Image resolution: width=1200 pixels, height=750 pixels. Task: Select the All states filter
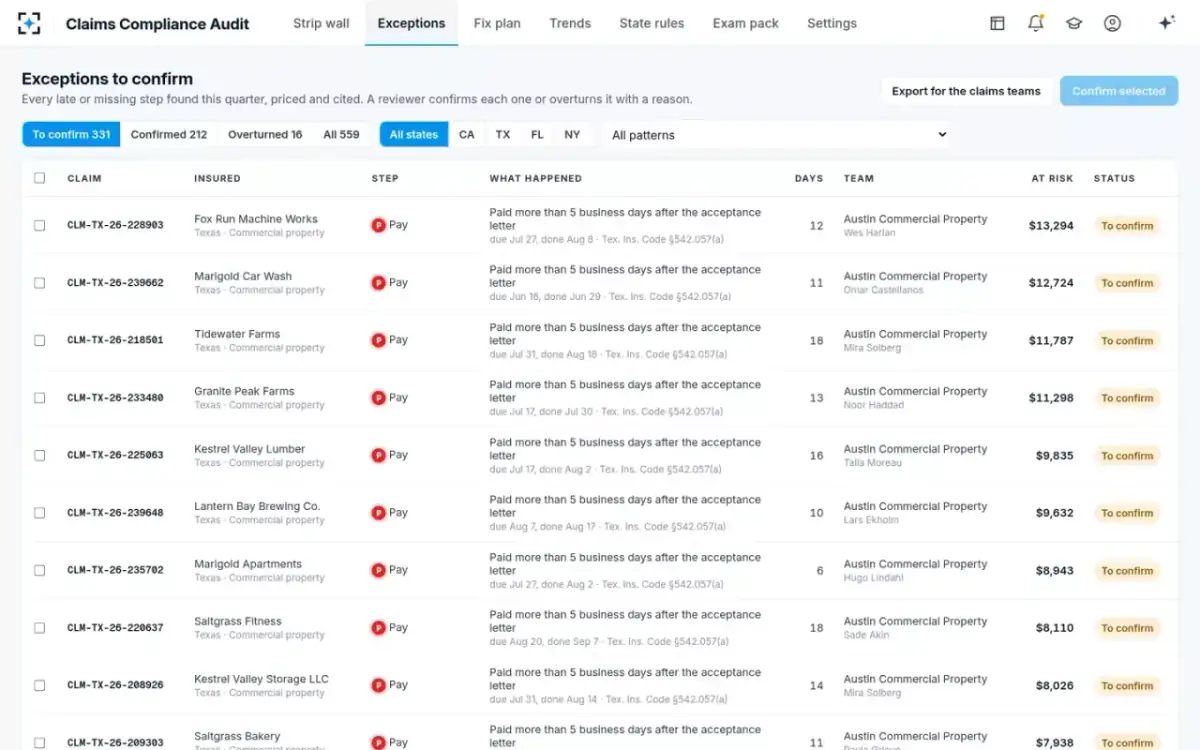pos(414,135)
